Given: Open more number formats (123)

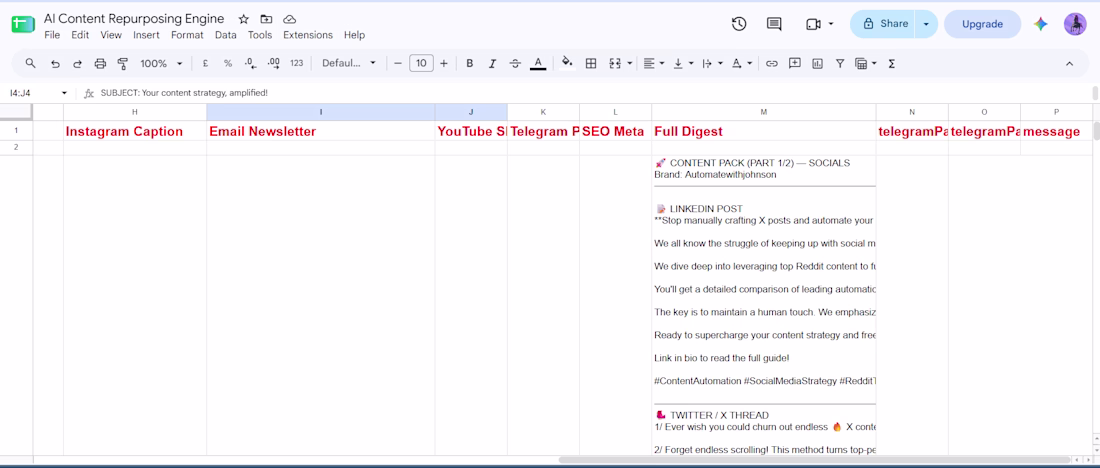Looking at the screenshot, I should point(297,63).
